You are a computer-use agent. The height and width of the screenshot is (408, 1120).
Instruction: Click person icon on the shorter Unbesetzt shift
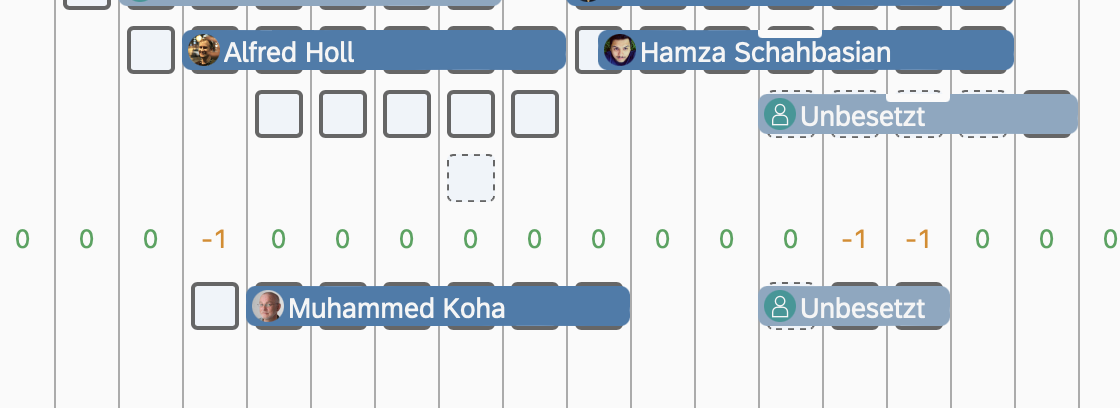coord(780,307)
